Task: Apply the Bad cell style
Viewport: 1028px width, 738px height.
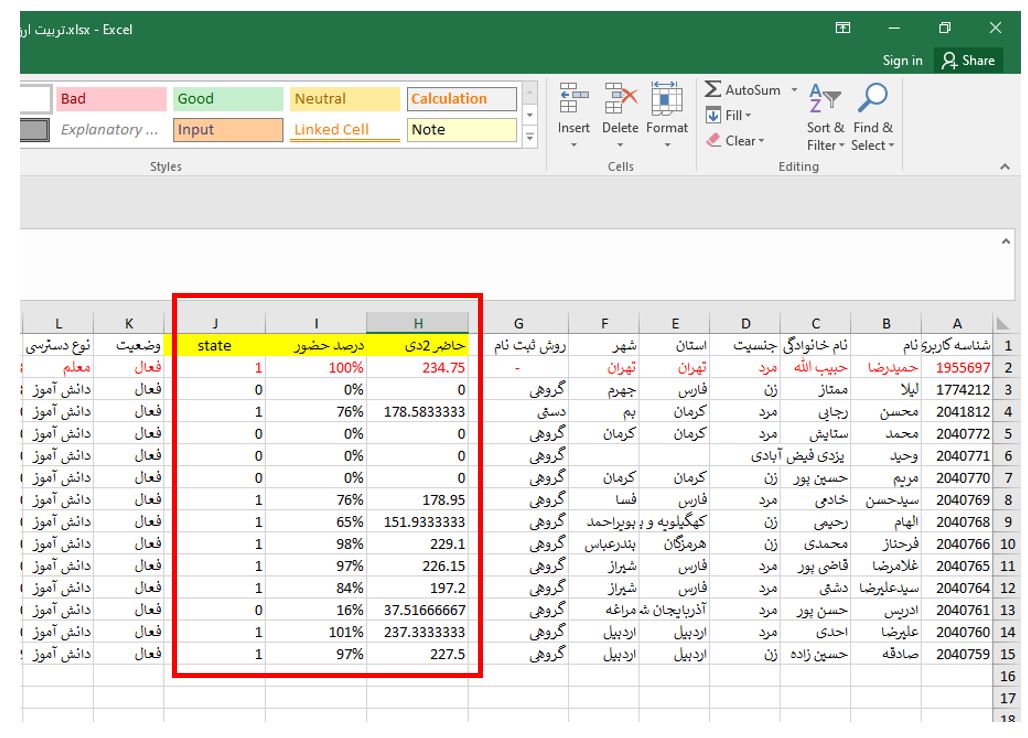Action: [x=111, y=99]
